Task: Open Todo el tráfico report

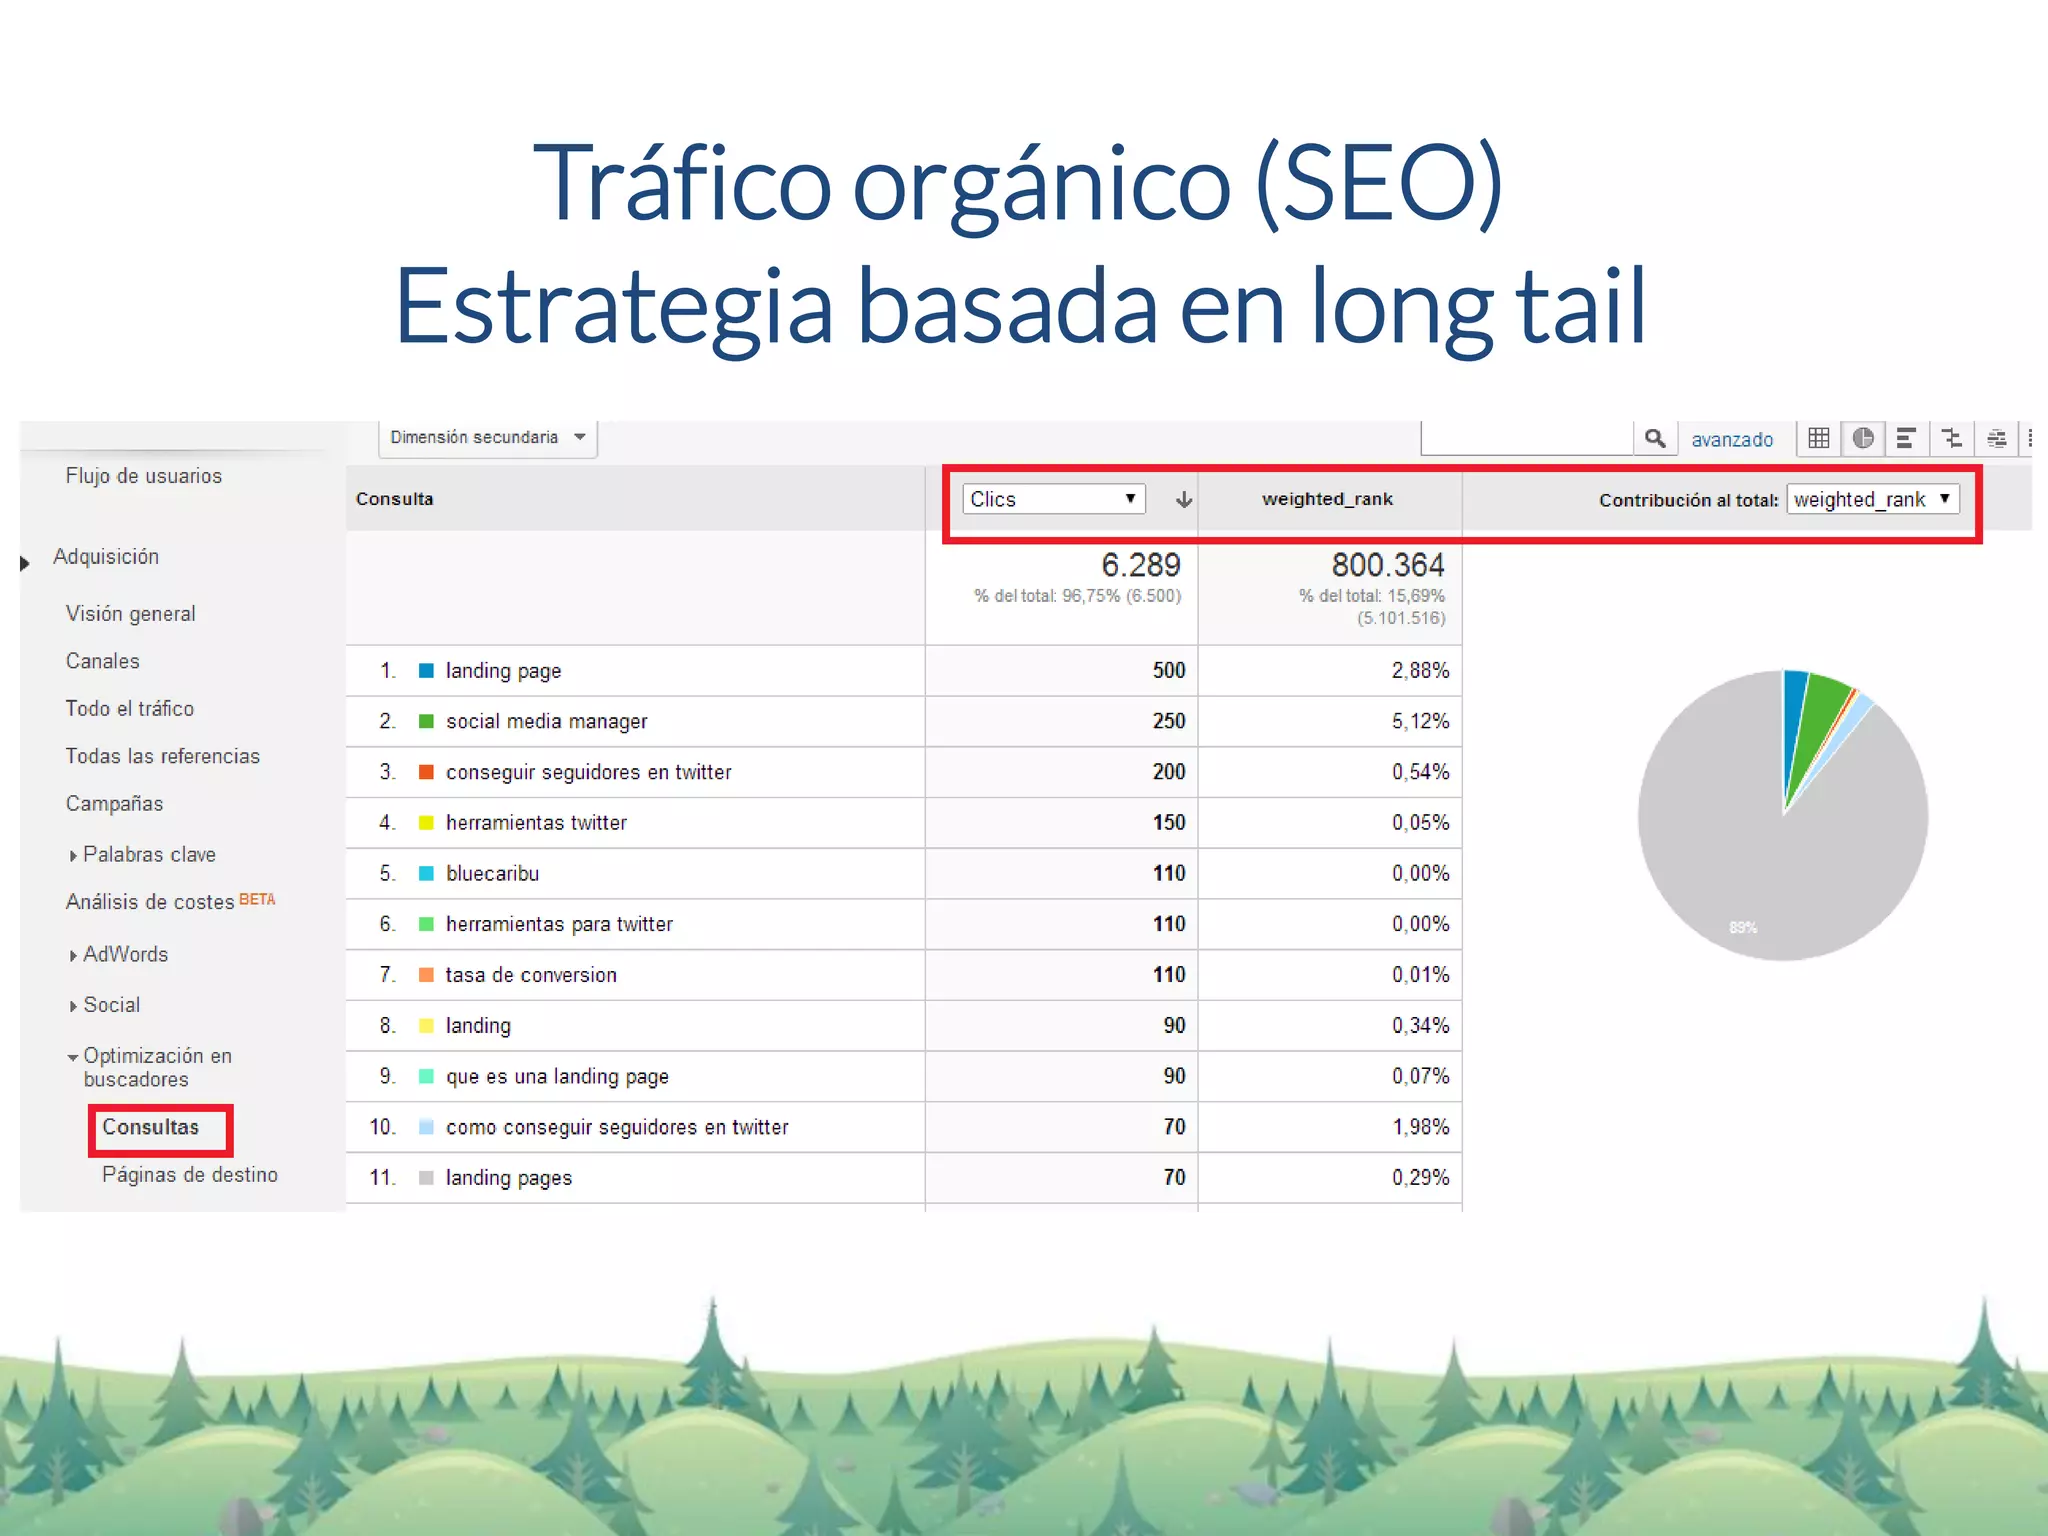Action: [130, 709]
